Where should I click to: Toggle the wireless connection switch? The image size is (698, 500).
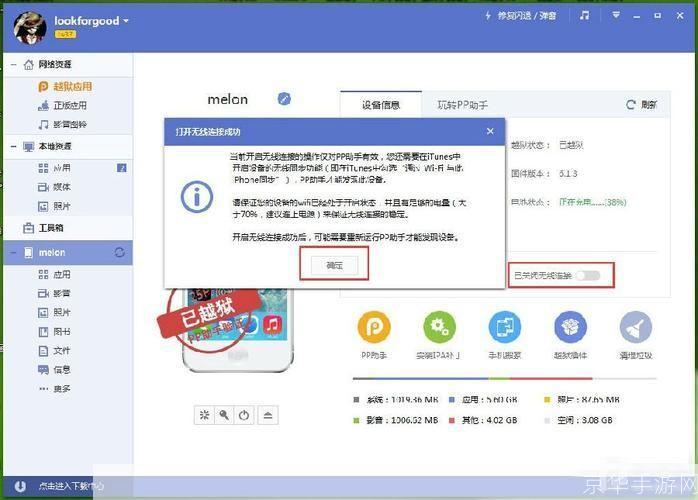(588, 276)
